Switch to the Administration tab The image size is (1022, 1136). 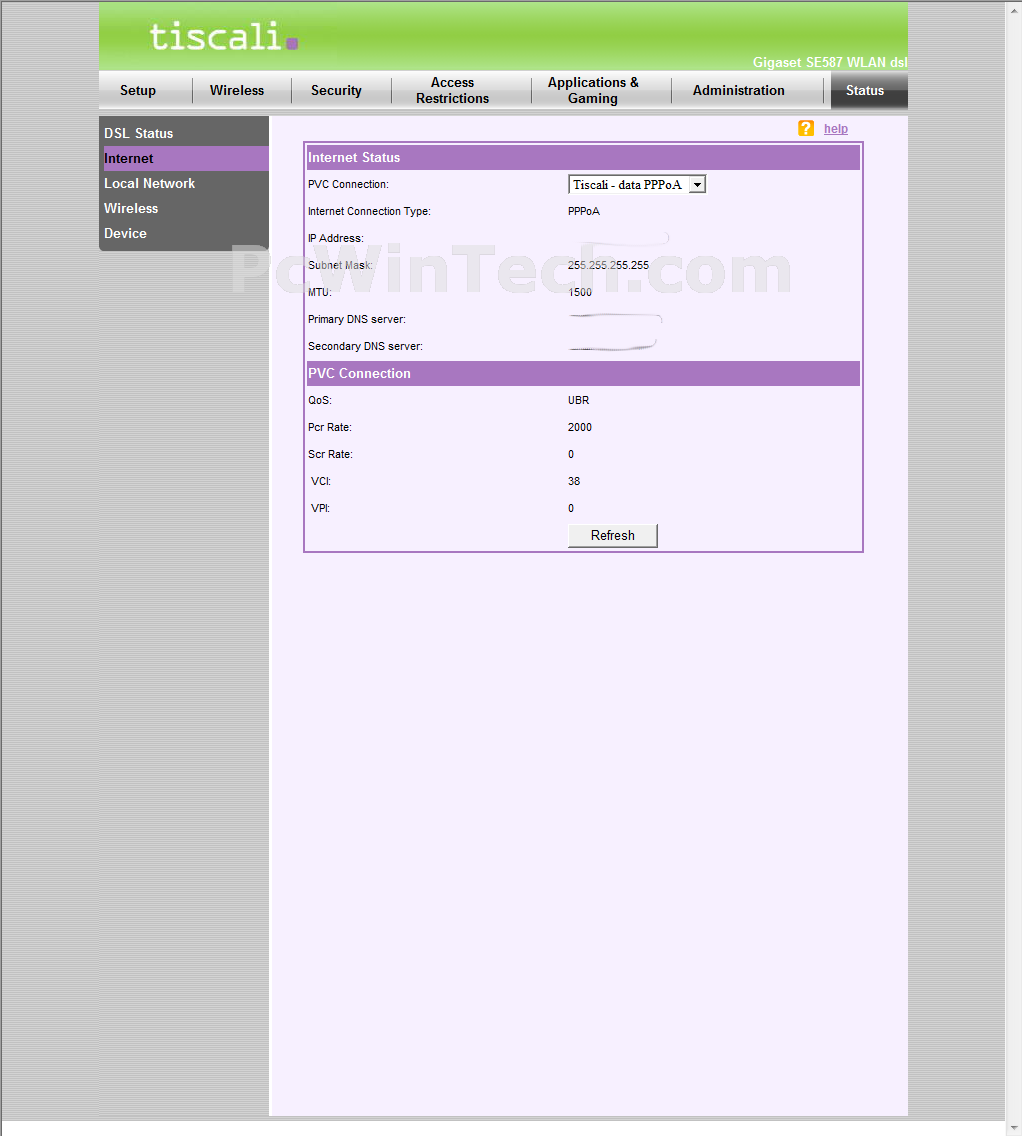(x=738, y=91)
